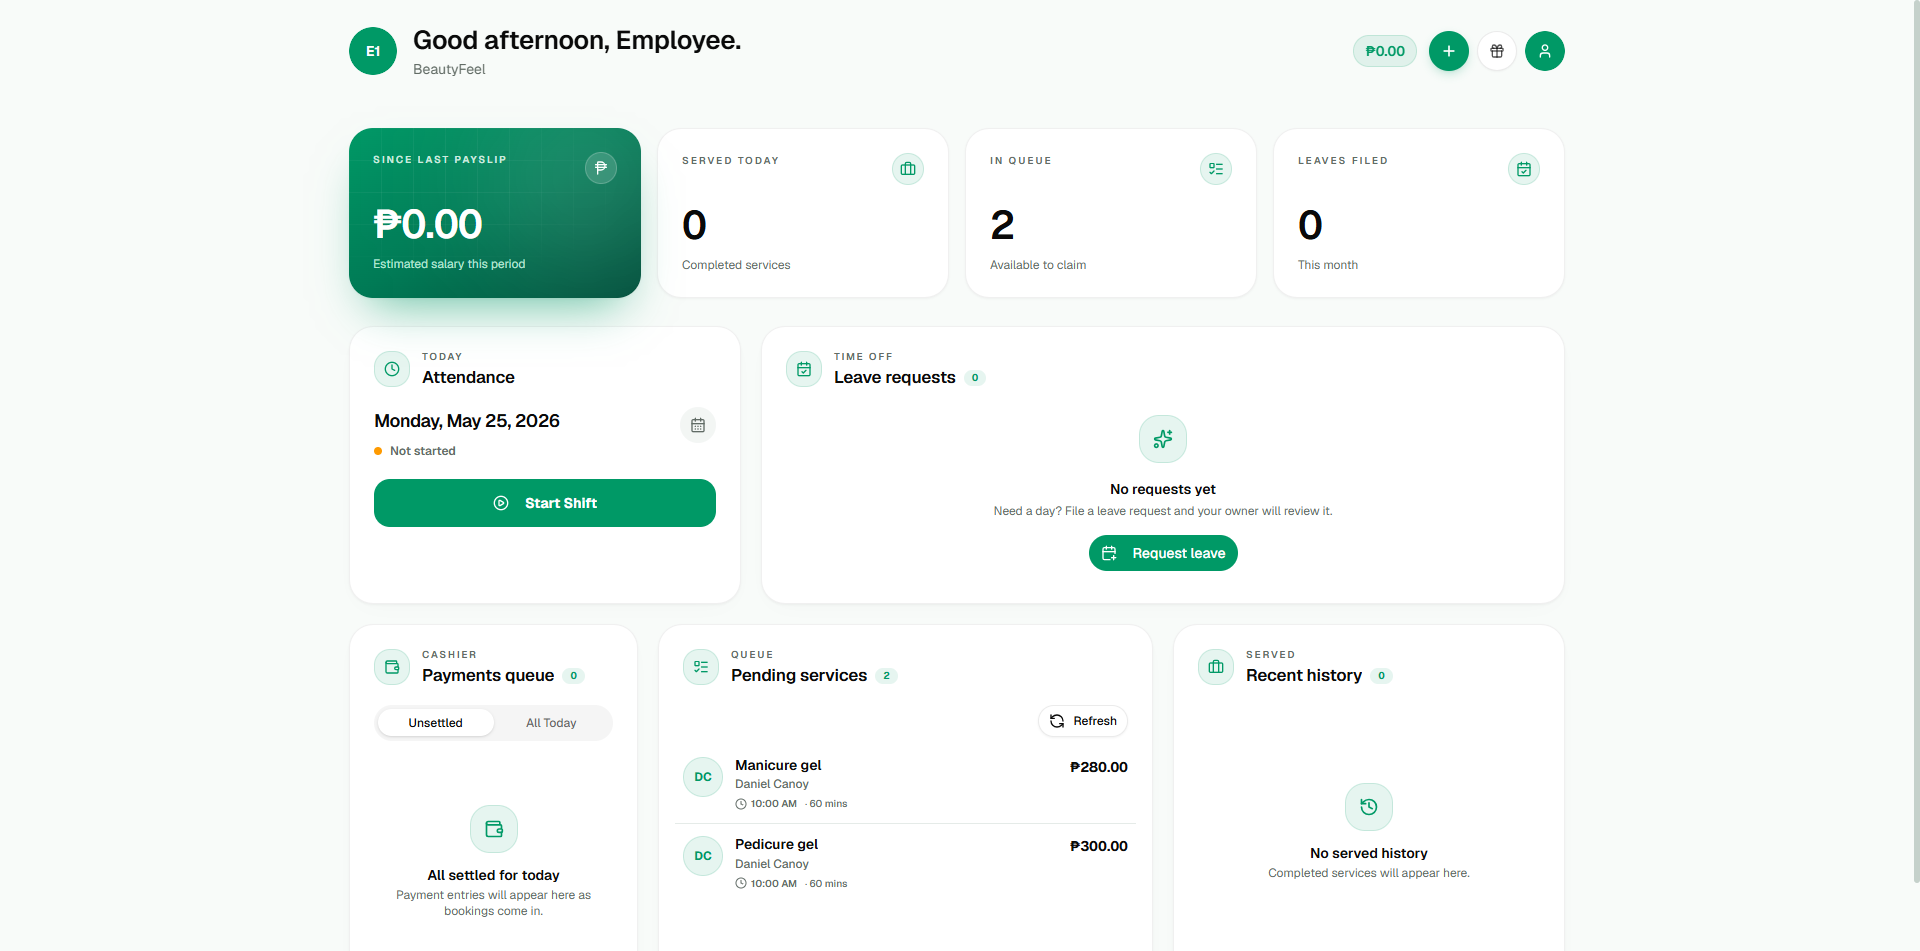Click the history icon above No served history
This screenshot has width=1920, height=951.
point(1369,807)
